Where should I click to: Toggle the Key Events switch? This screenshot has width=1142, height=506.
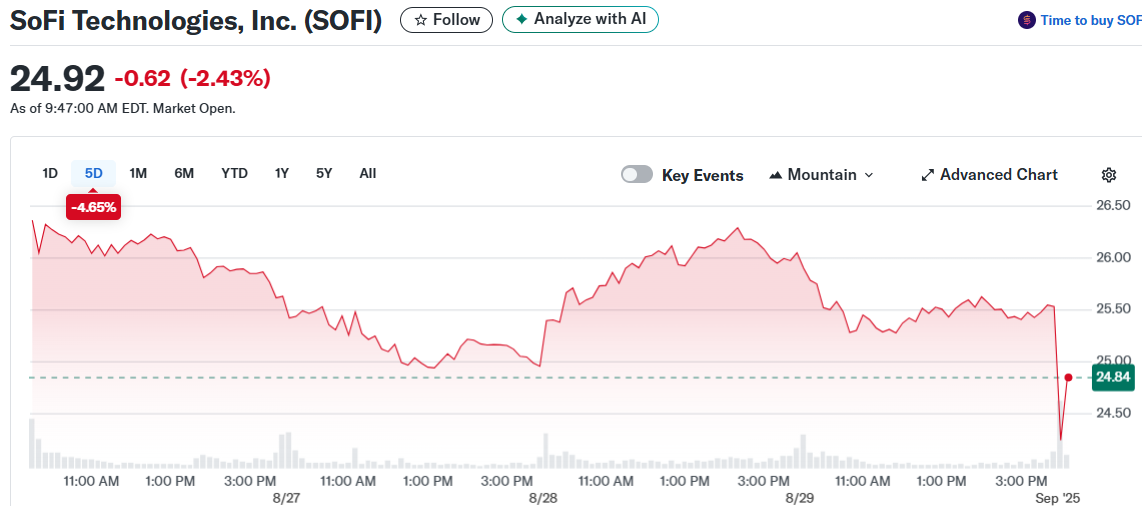(x=637, y=175)
